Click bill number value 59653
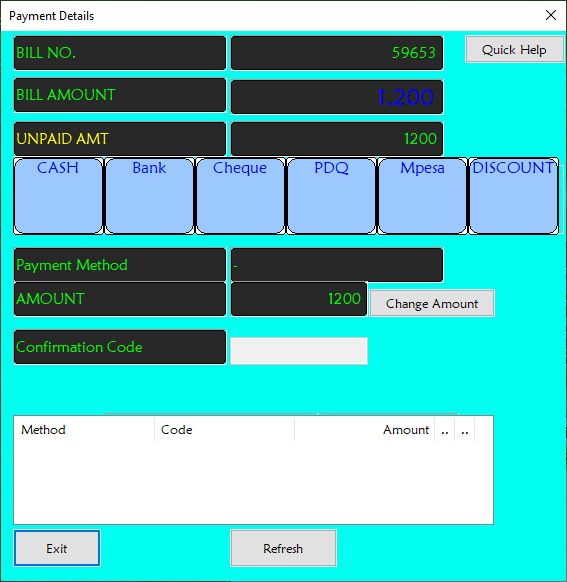567x582 pixels. [337, 53]
